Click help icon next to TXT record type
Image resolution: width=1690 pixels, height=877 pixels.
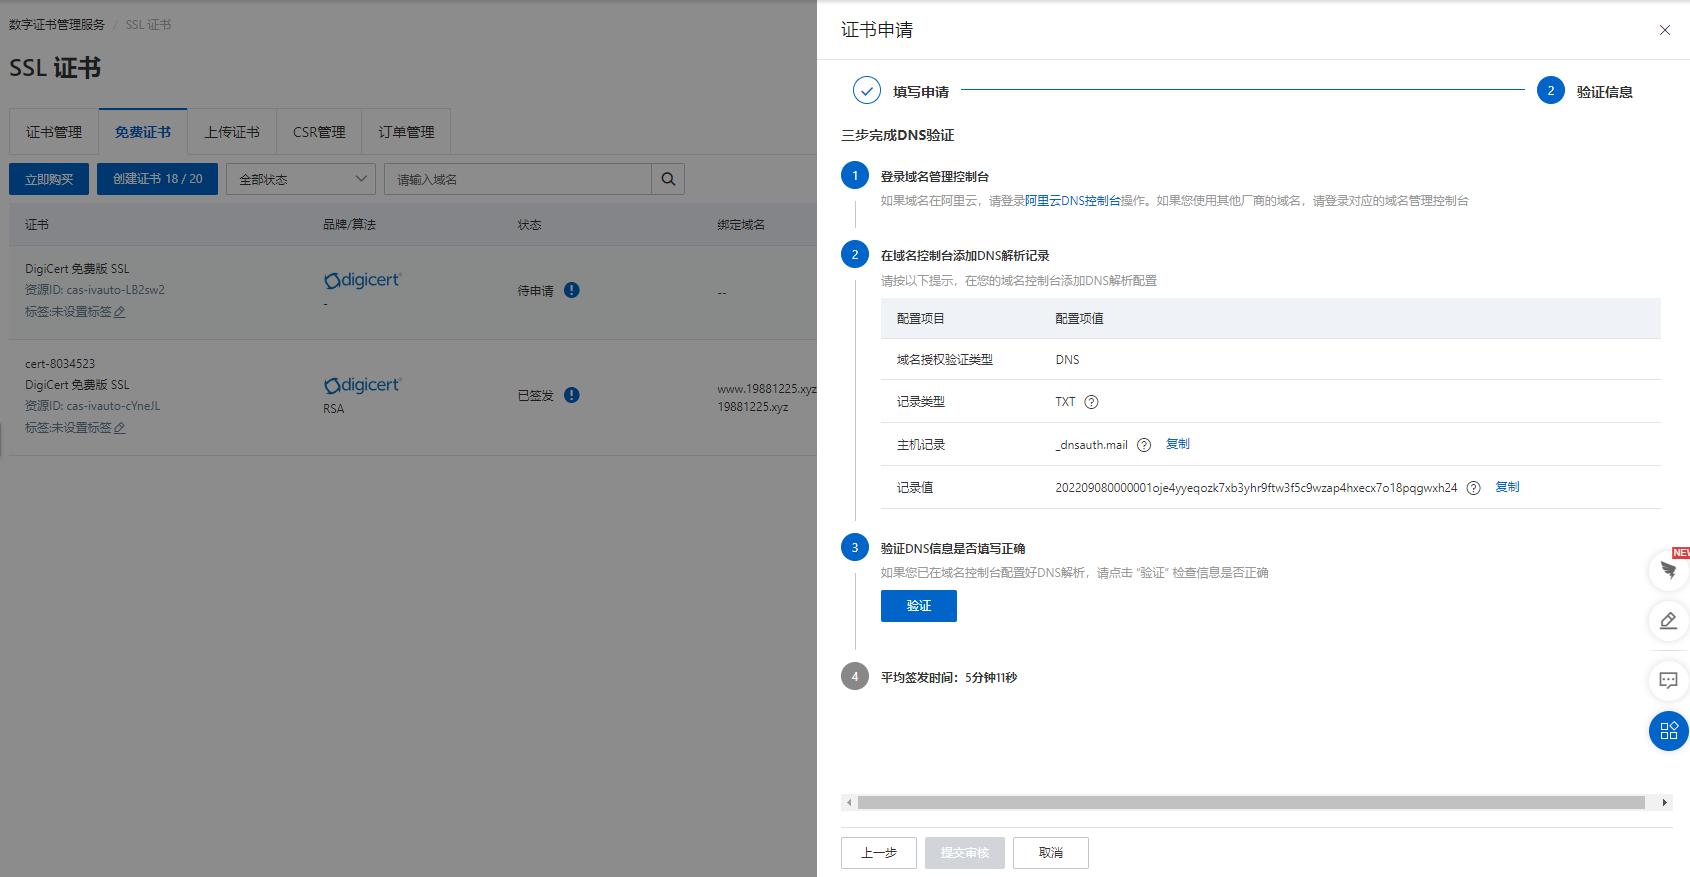tap(1091, 402)
